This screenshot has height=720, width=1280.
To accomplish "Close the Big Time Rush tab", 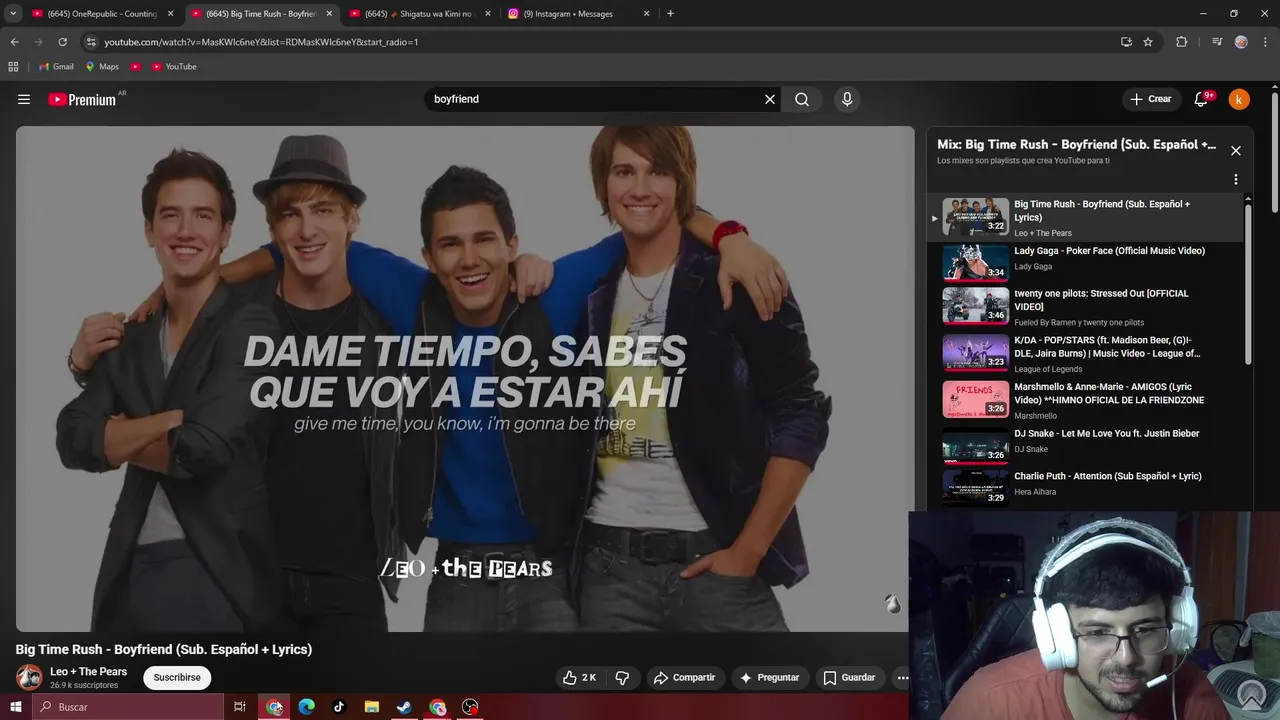I will (329, 14).
